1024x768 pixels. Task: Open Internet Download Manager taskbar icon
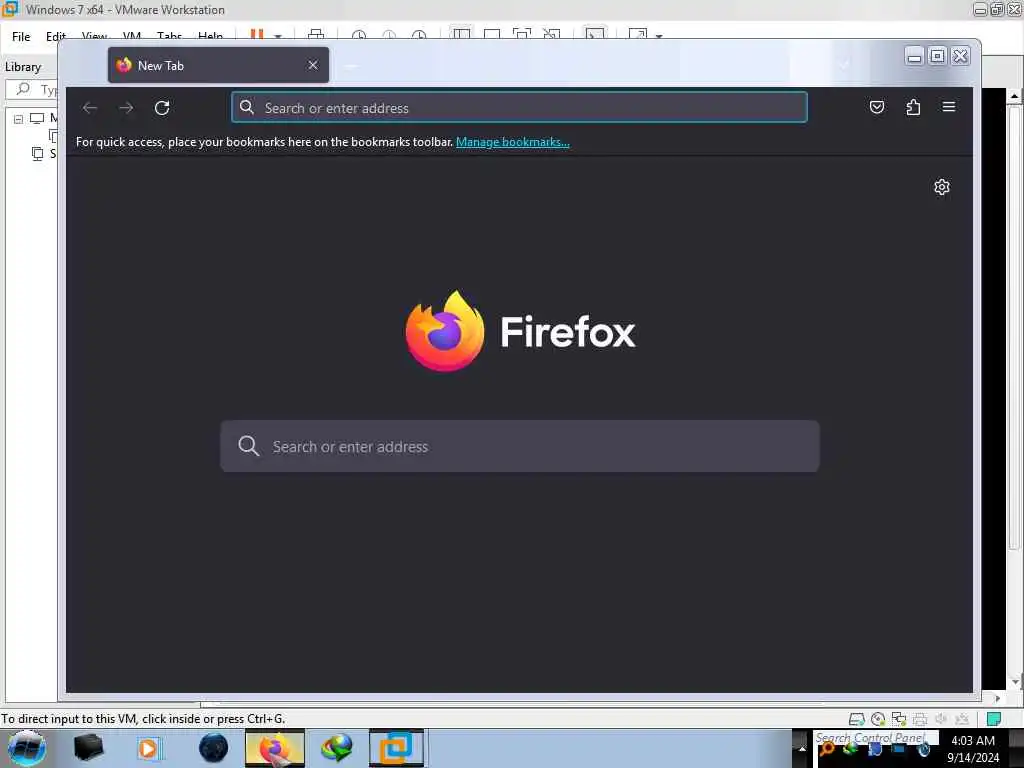point(336,748)
